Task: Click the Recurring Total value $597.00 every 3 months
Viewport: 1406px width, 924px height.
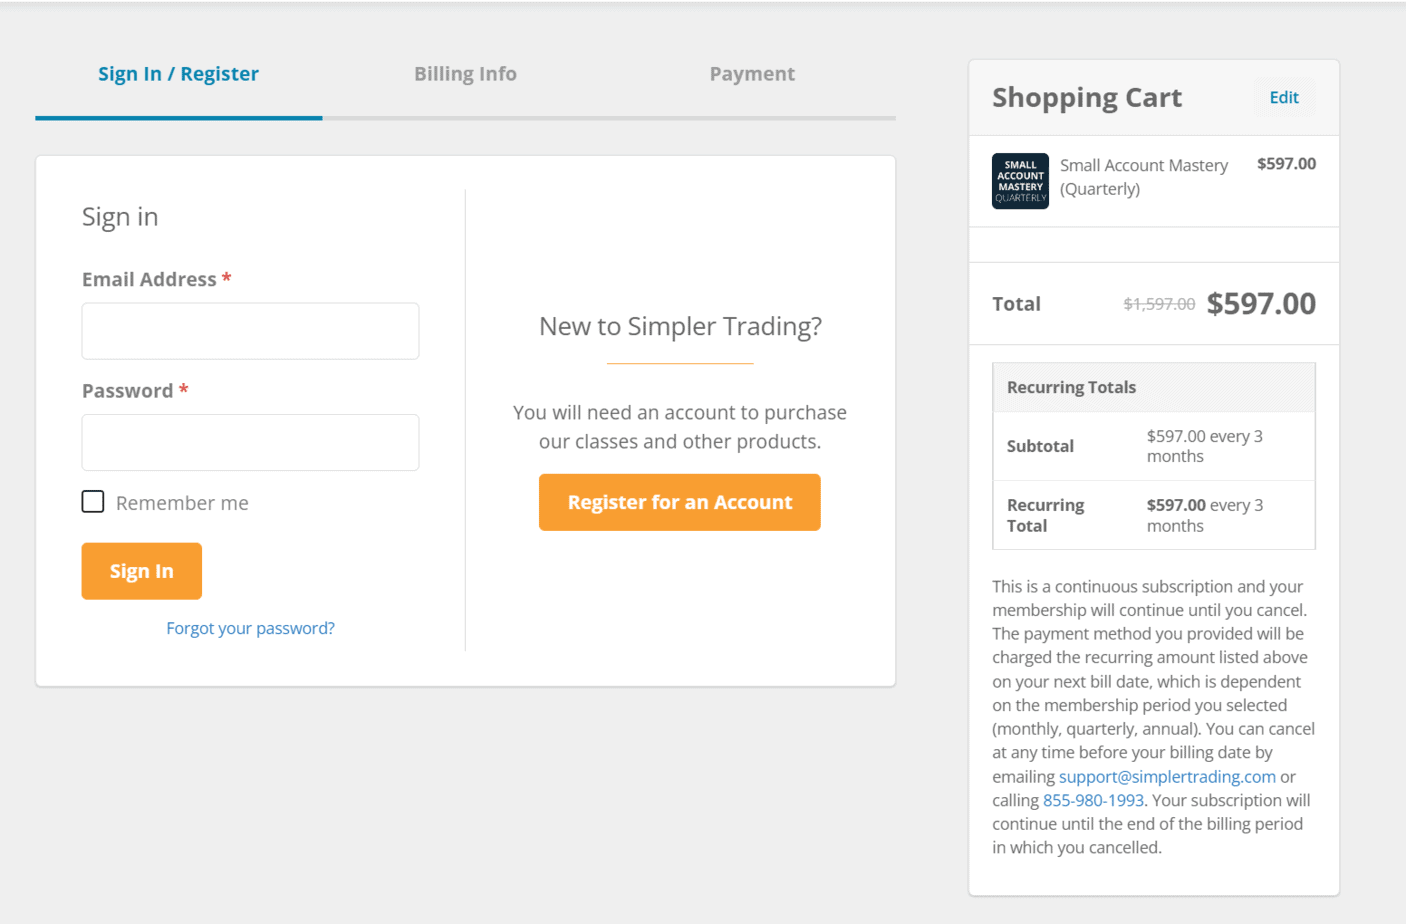Action: [1205, 515]
